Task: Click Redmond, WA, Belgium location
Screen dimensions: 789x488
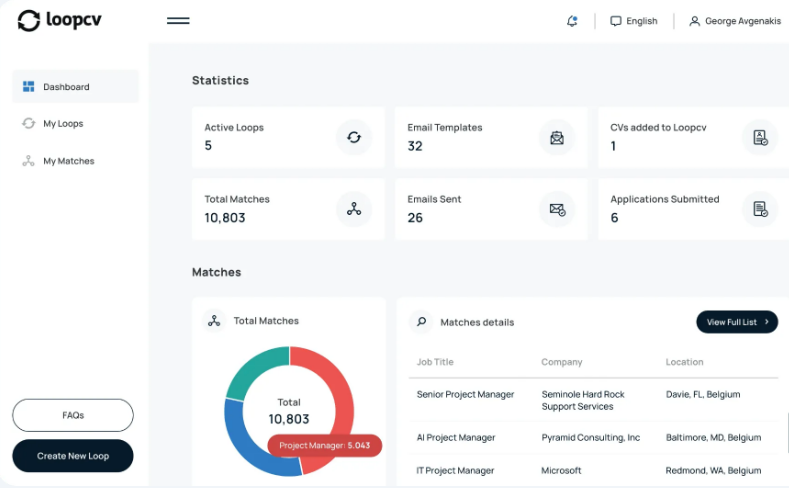Action: click(x=714, y=470)
